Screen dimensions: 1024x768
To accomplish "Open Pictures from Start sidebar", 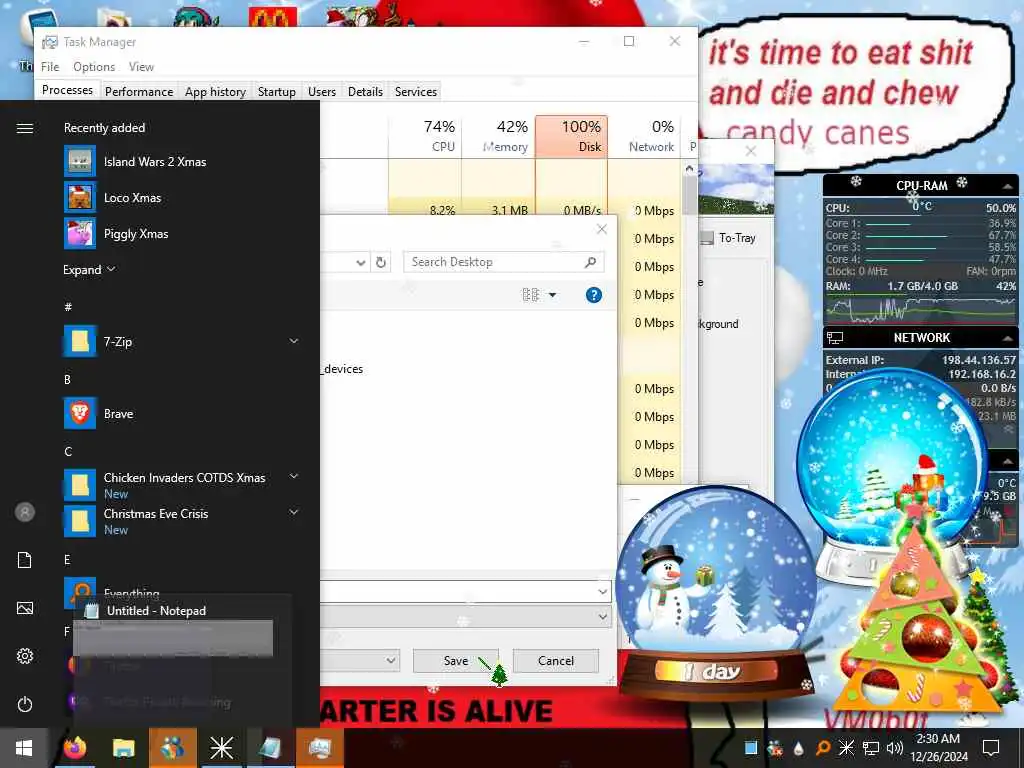I will tap(25, 609).
